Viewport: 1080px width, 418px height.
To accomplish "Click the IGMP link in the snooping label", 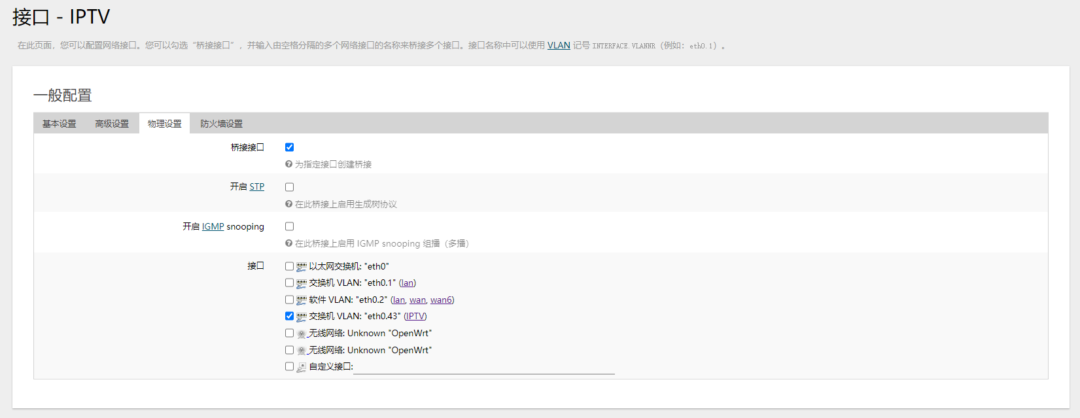I will tap(213, 227).
